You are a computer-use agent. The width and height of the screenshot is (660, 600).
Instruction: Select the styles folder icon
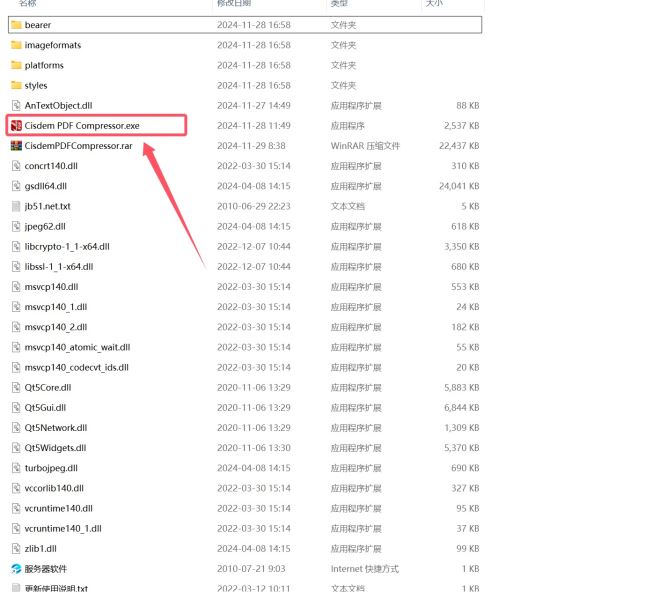[16, 85]
